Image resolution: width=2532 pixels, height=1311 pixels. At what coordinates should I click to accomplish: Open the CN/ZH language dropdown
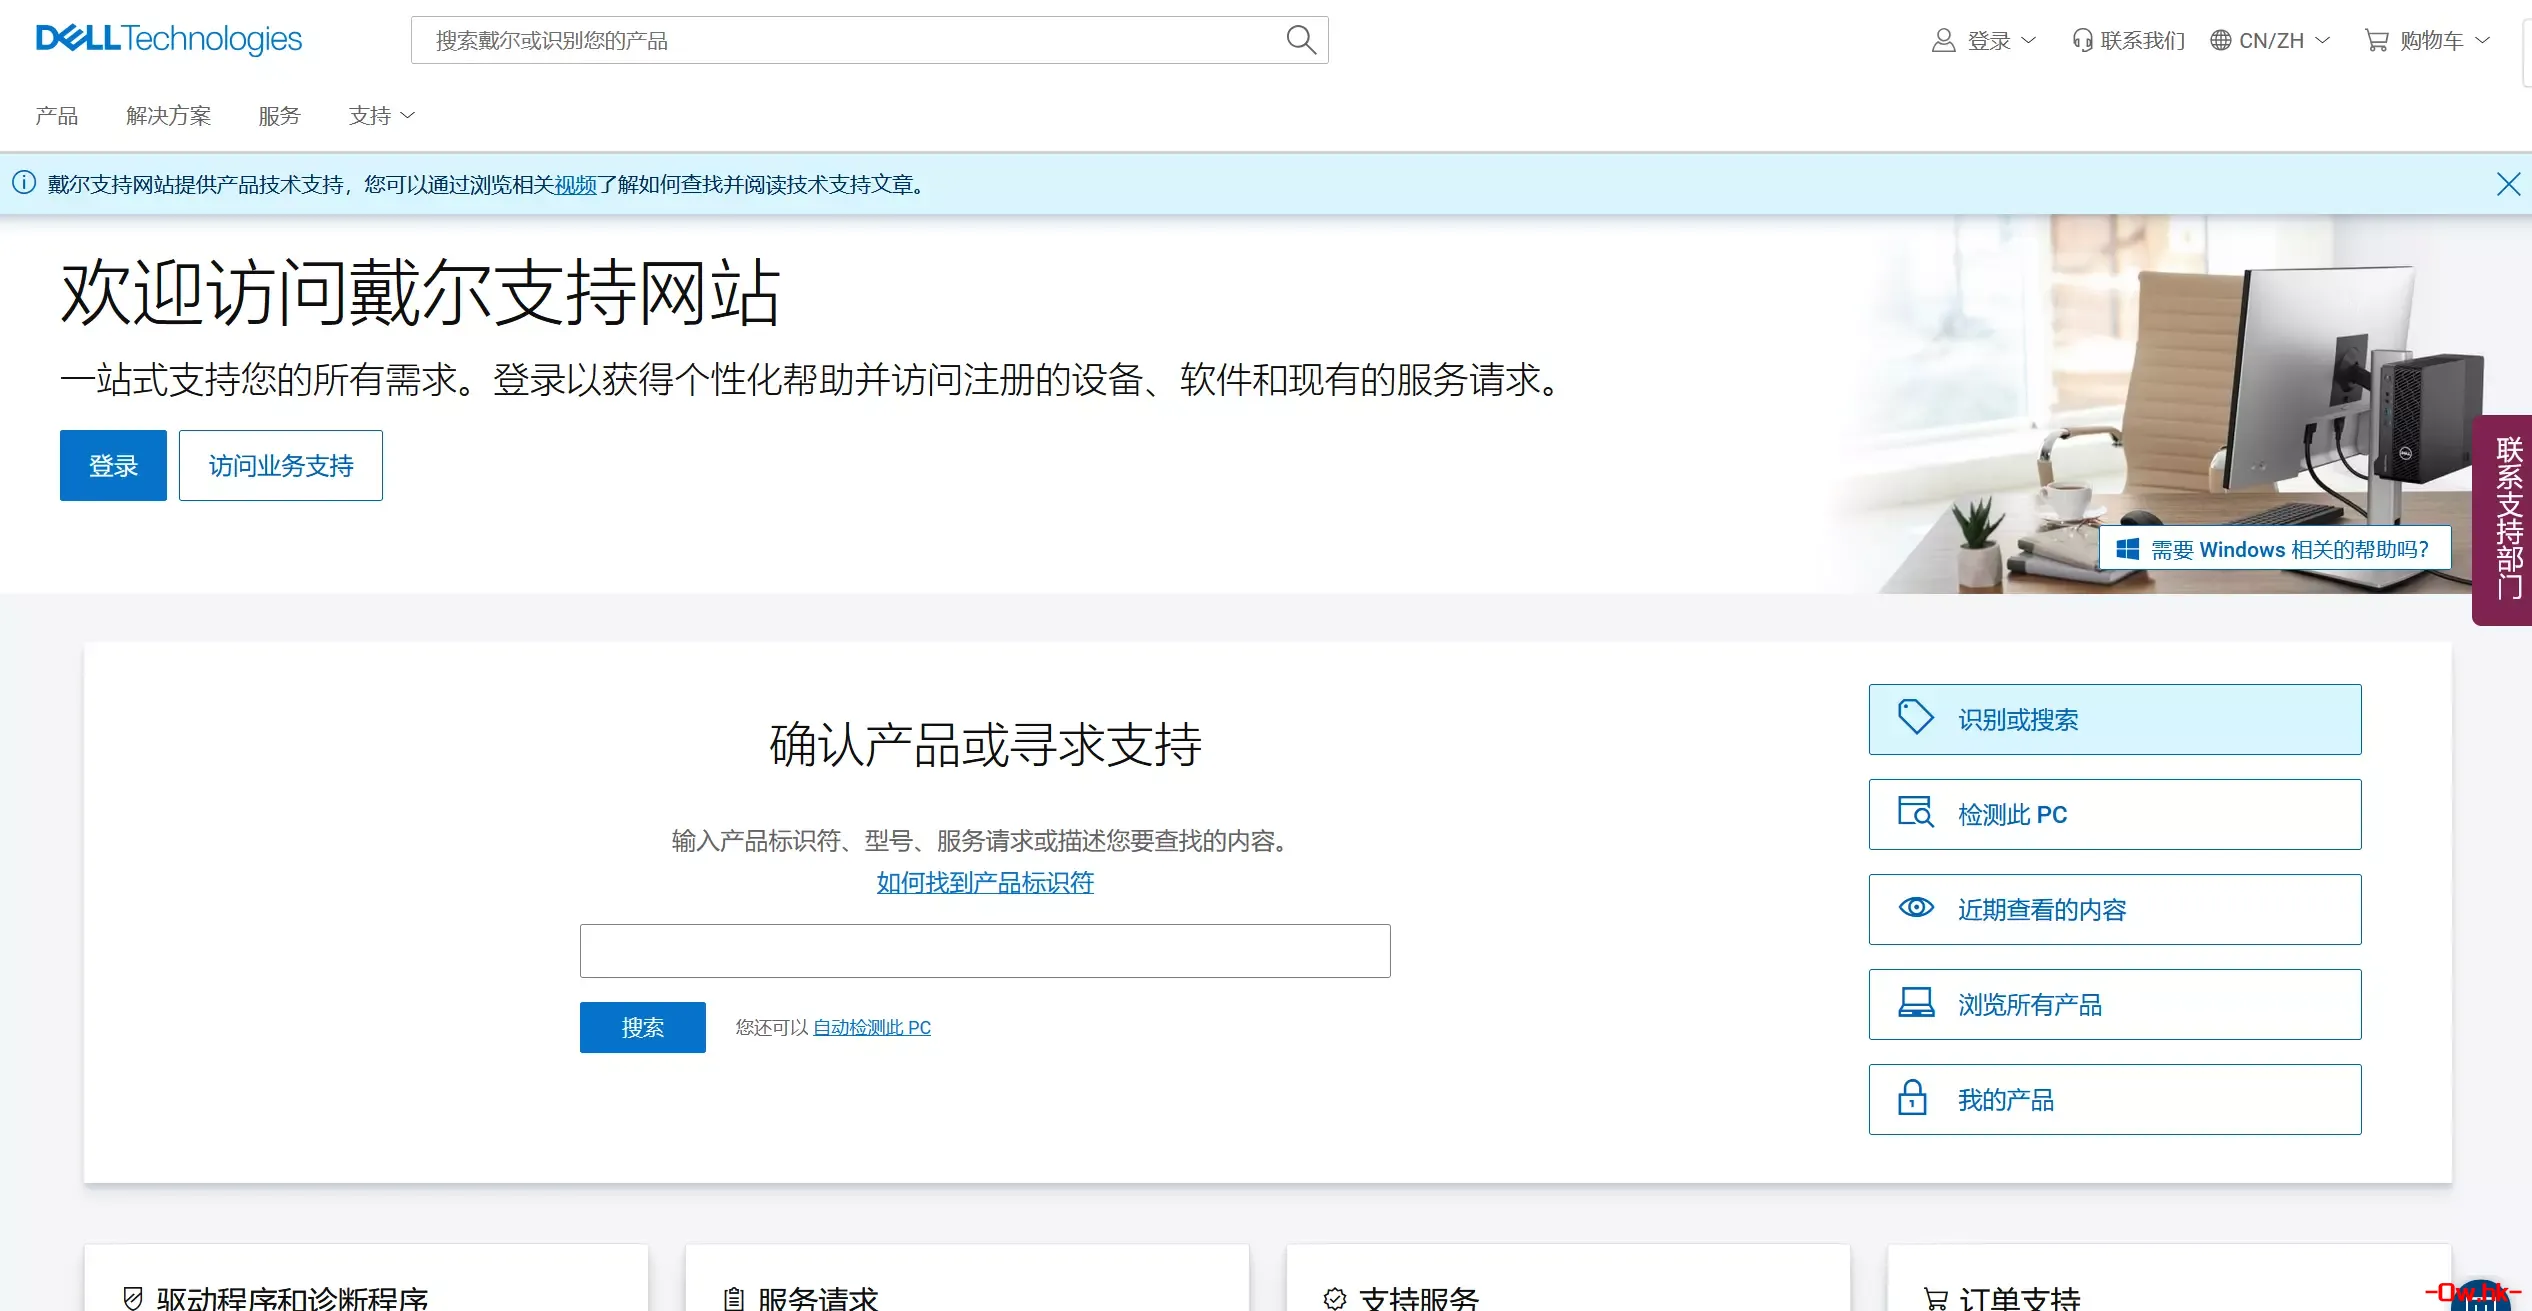(2270, 40)
